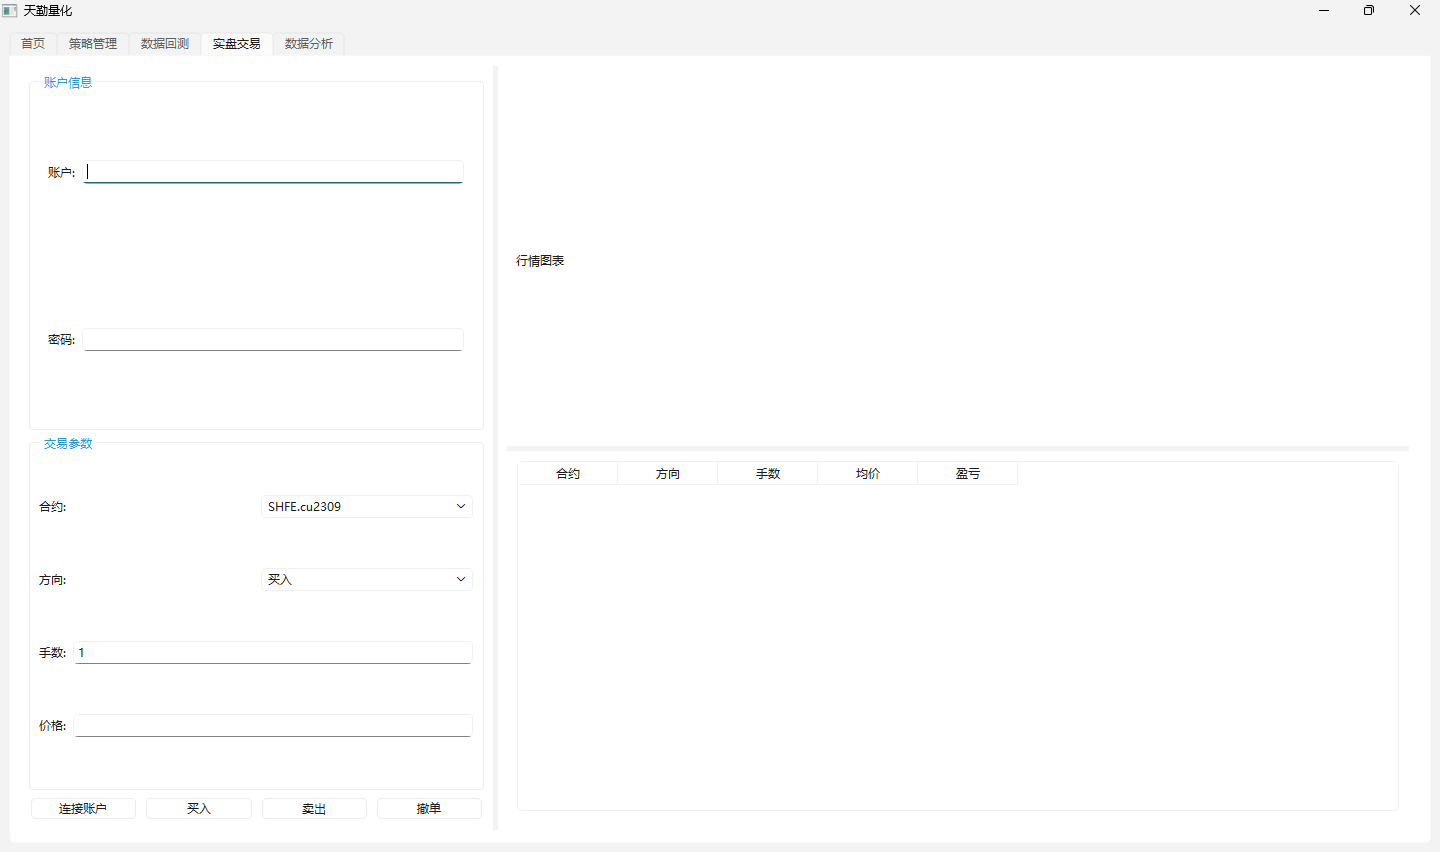Switch to the 策略管理 tab
The image size is (1440, 852).
(x=93, y=44)
